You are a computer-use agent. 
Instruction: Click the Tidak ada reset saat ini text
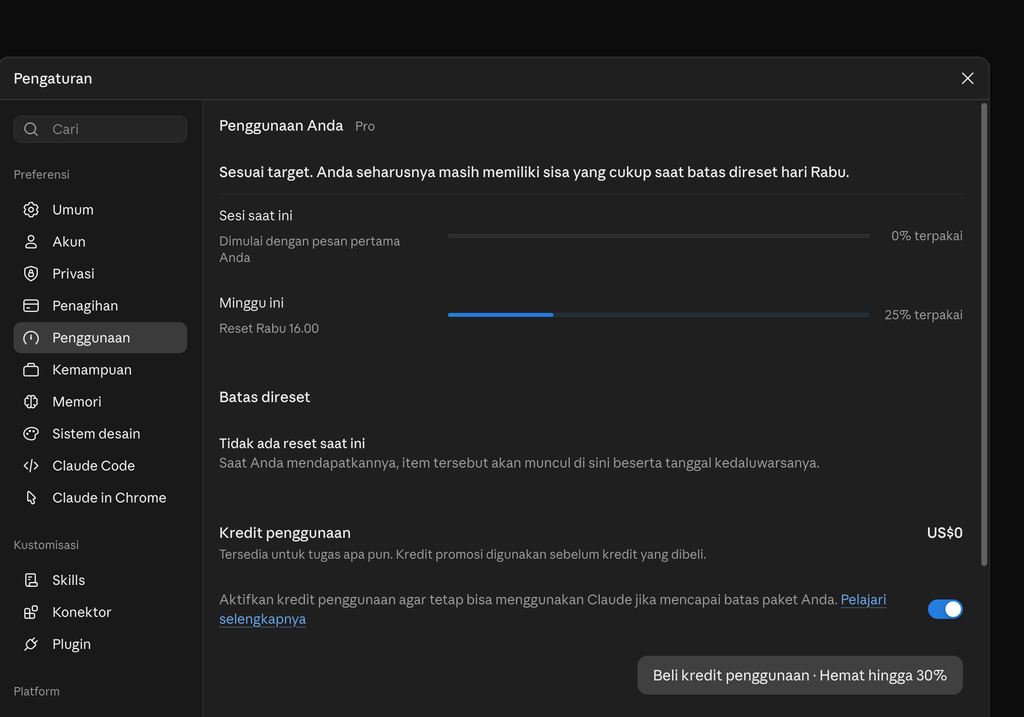tap(292, 443)
